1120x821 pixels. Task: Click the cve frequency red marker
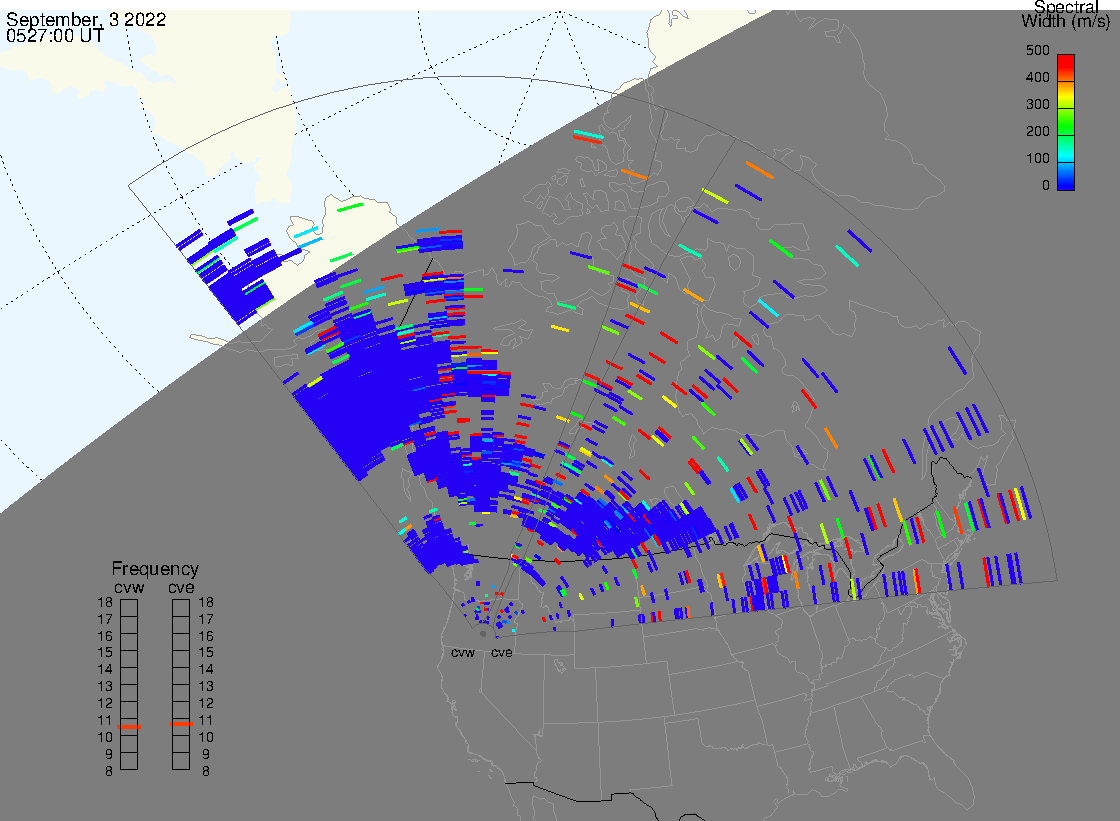click(181, 724)
